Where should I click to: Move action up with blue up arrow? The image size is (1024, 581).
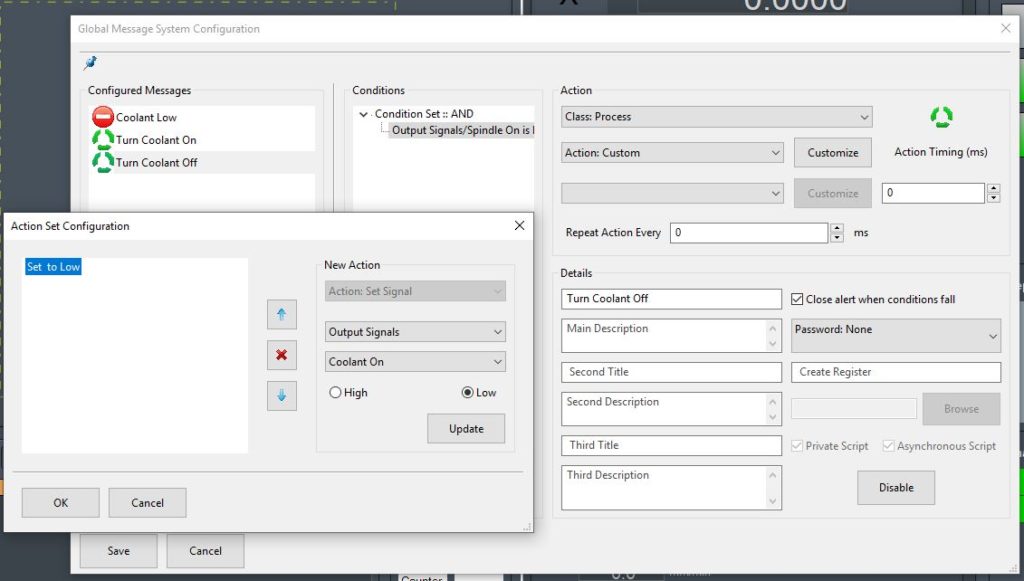click(281, 314)
